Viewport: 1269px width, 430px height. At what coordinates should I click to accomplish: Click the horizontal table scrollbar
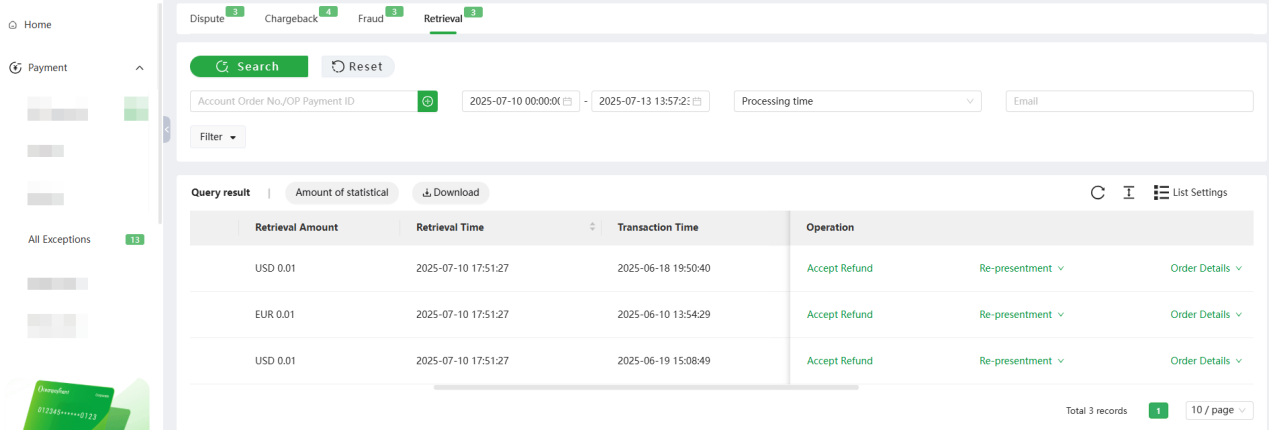click(x=646, y=387)
